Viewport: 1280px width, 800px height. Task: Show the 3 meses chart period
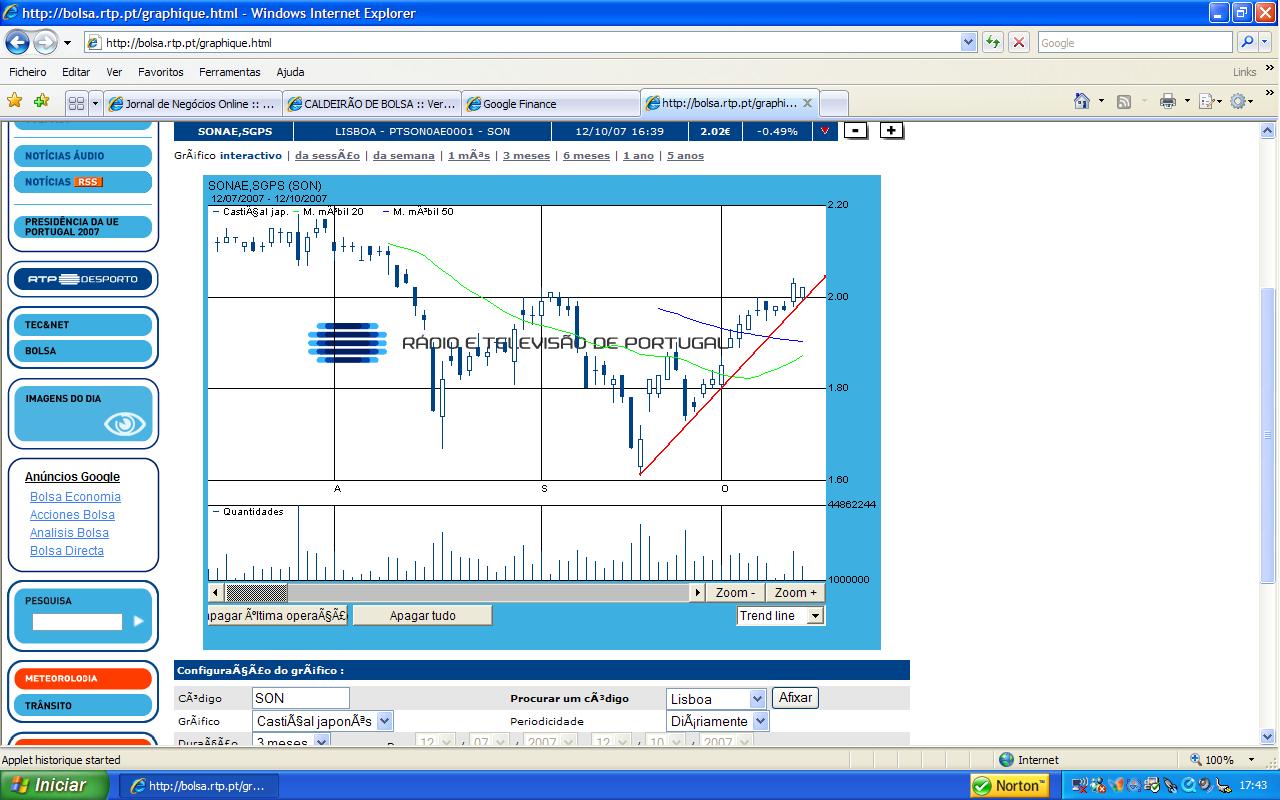point(526,156)
